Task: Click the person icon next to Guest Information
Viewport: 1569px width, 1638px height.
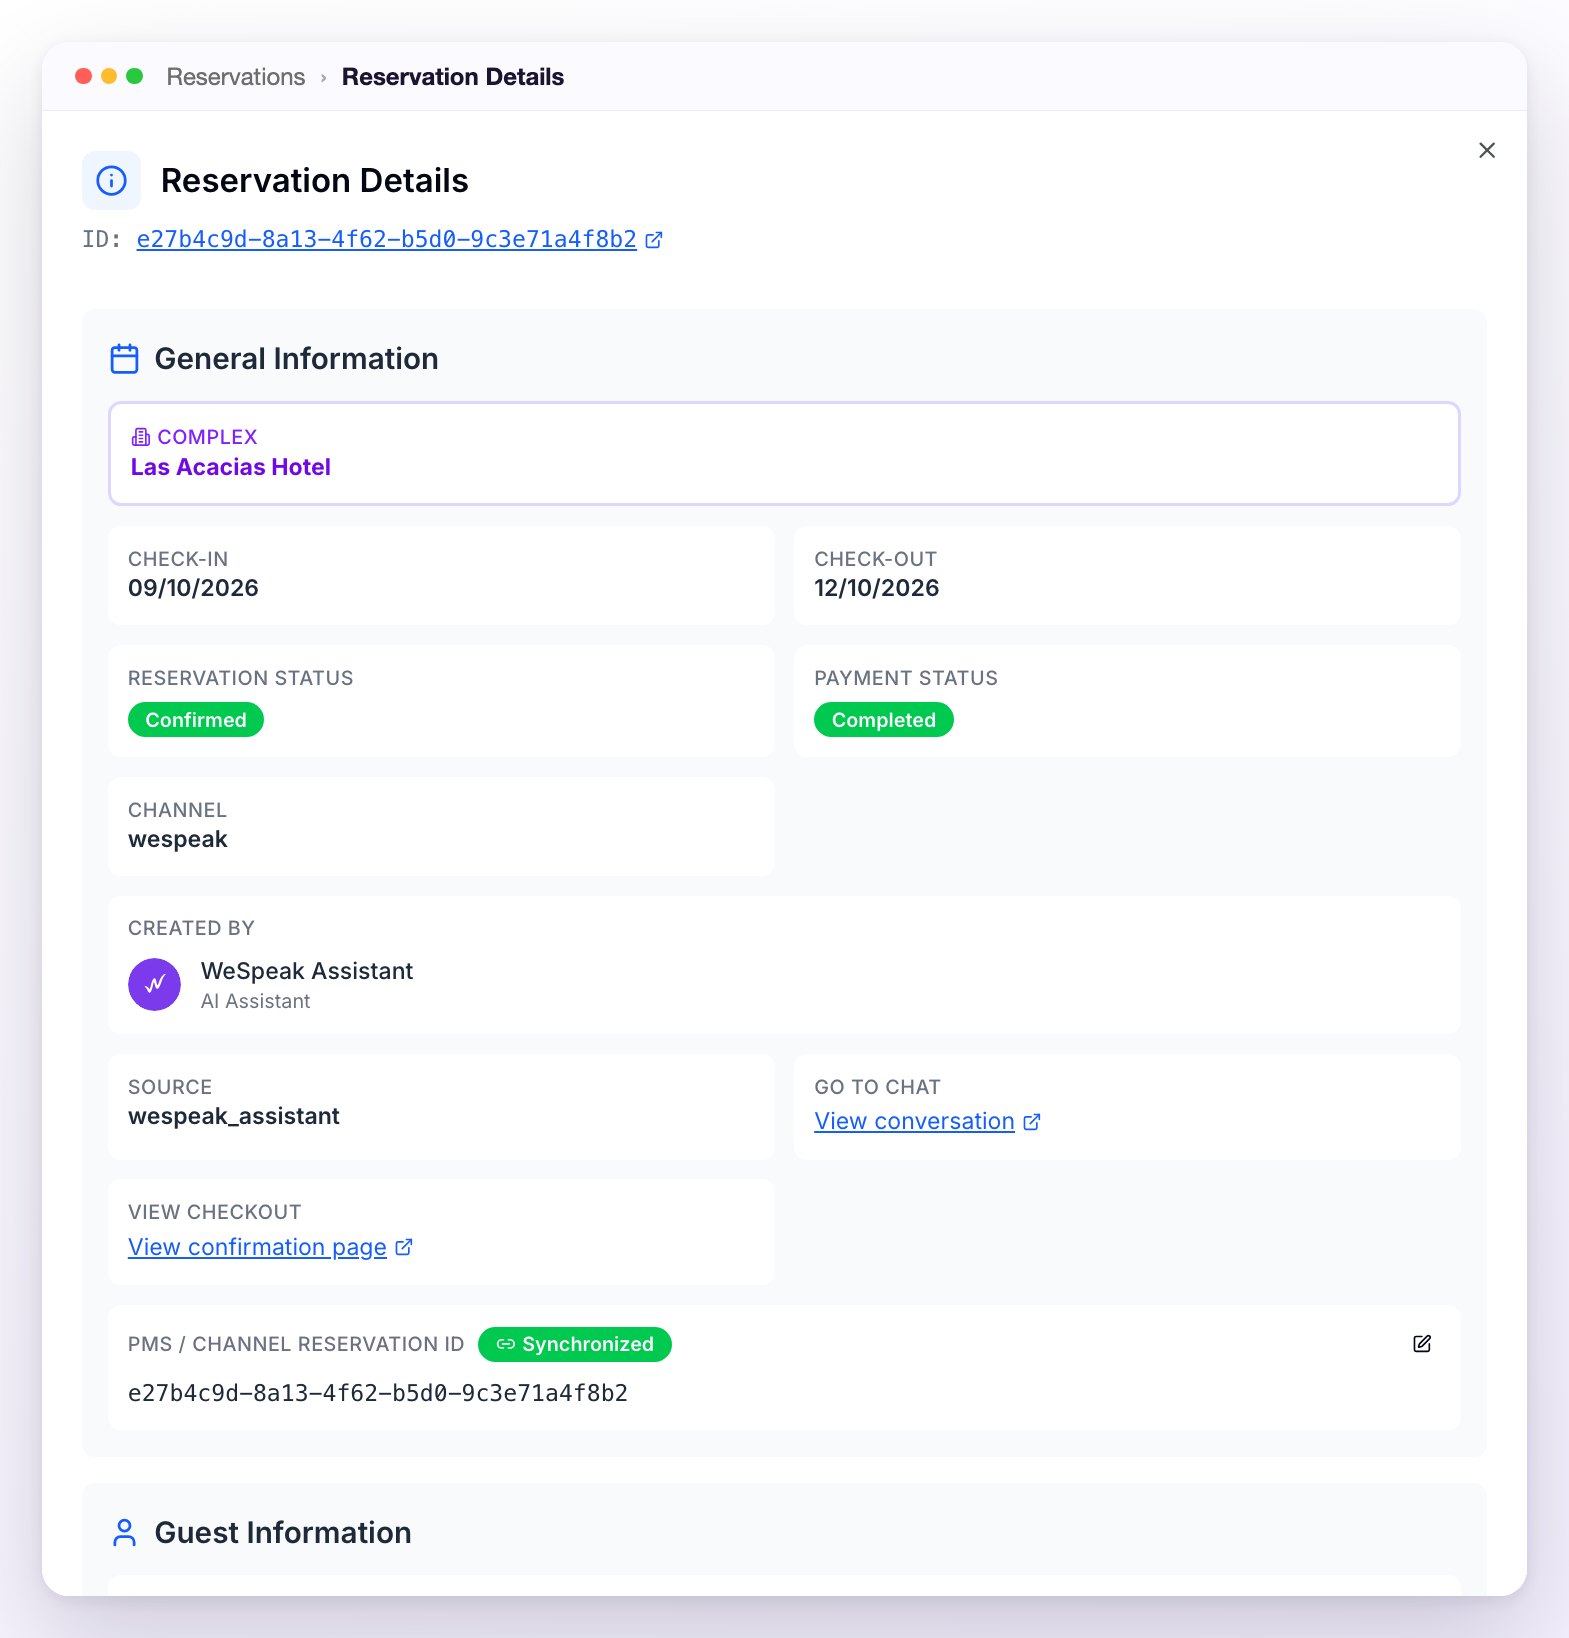Action: (x=124, y=1533)
